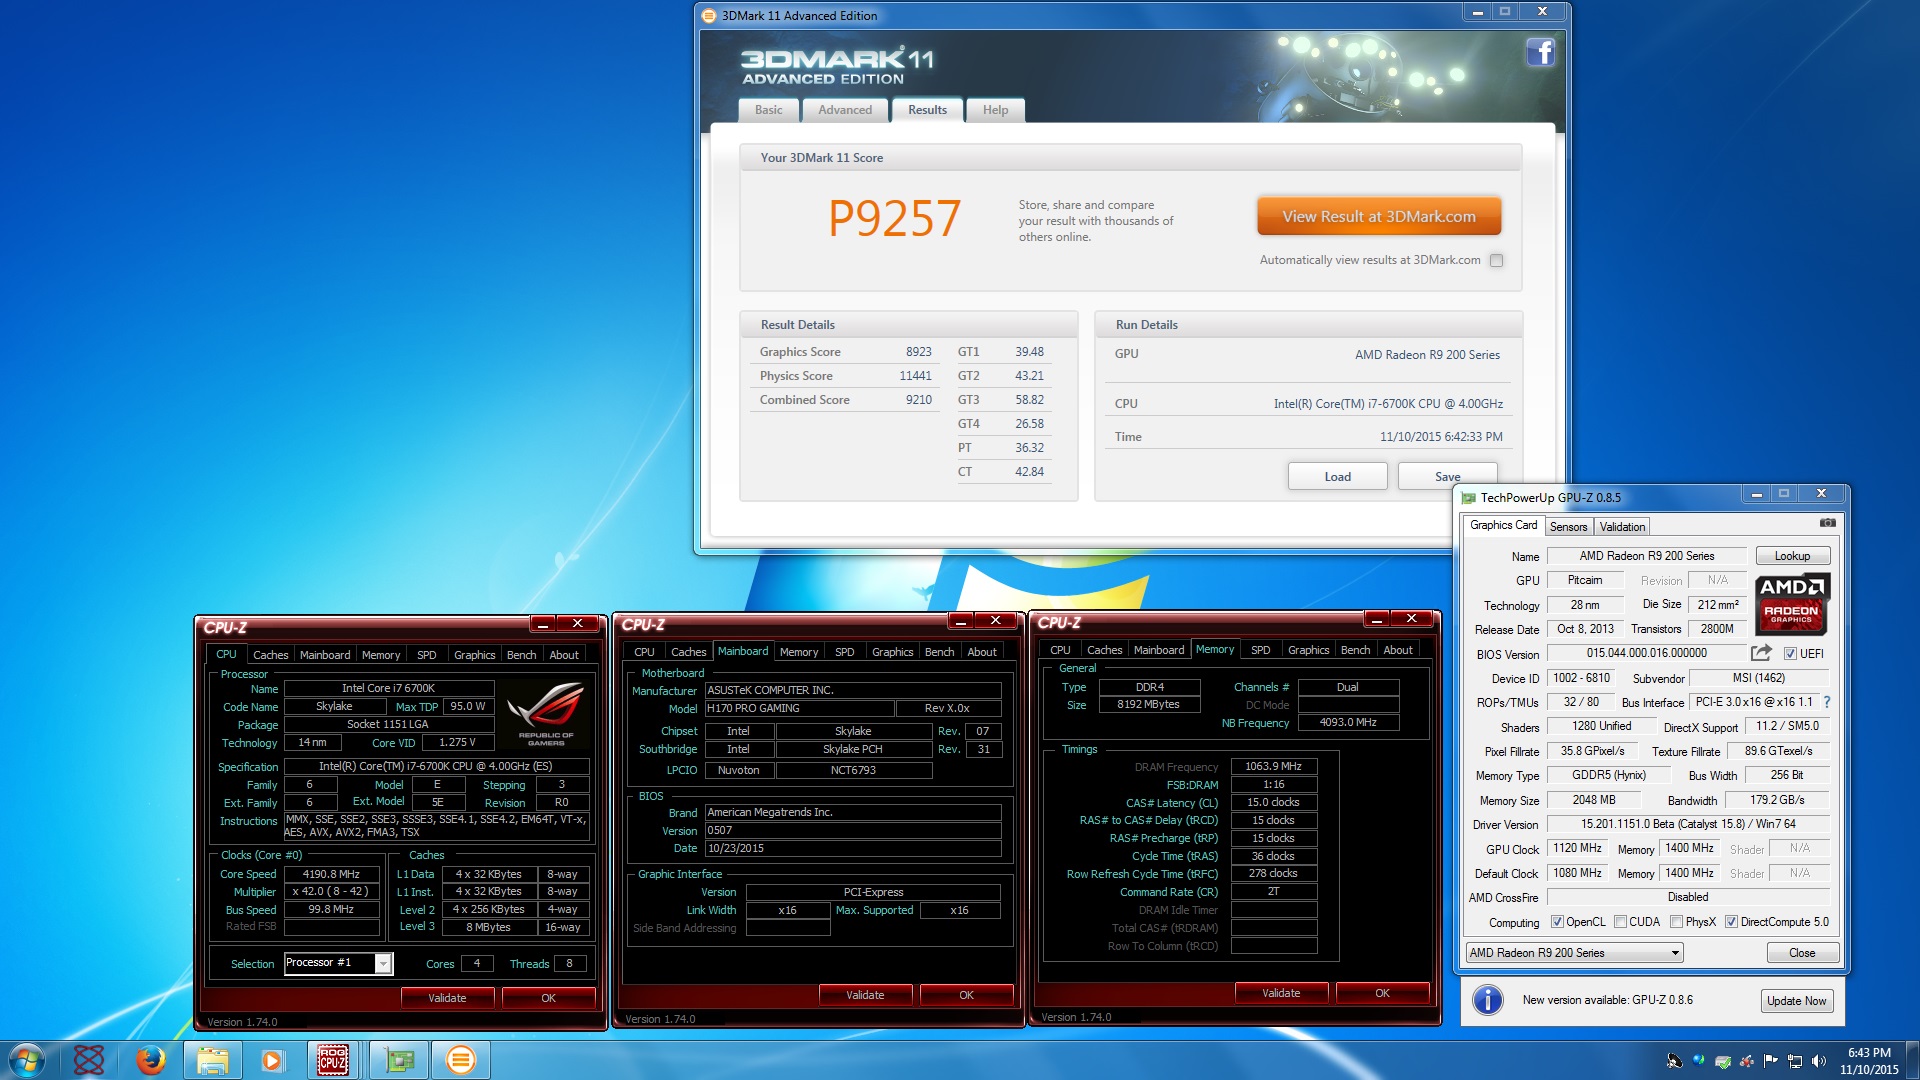Click the Physics Score value 11441

click(x=915, y=376)
